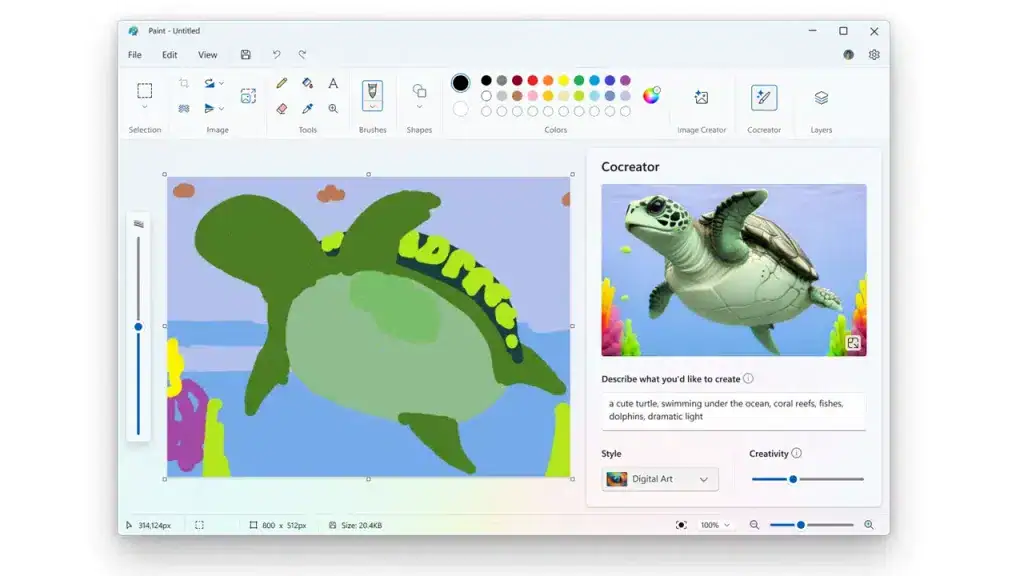1024x576 pixels.
Task: Select the Eraser tool
Action: click(x=282, y=109)
